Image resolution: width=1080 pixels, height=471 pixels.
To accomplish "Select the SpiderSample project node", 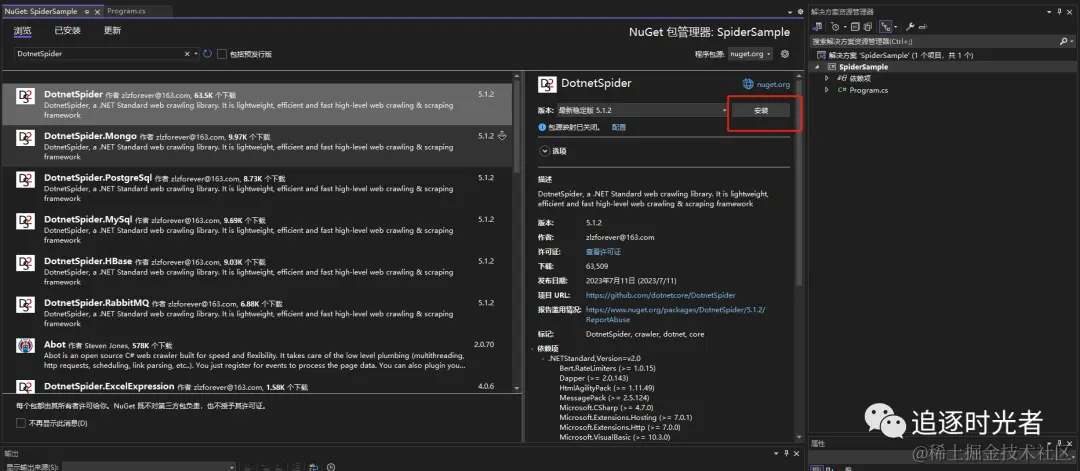I will coord(863,67).
